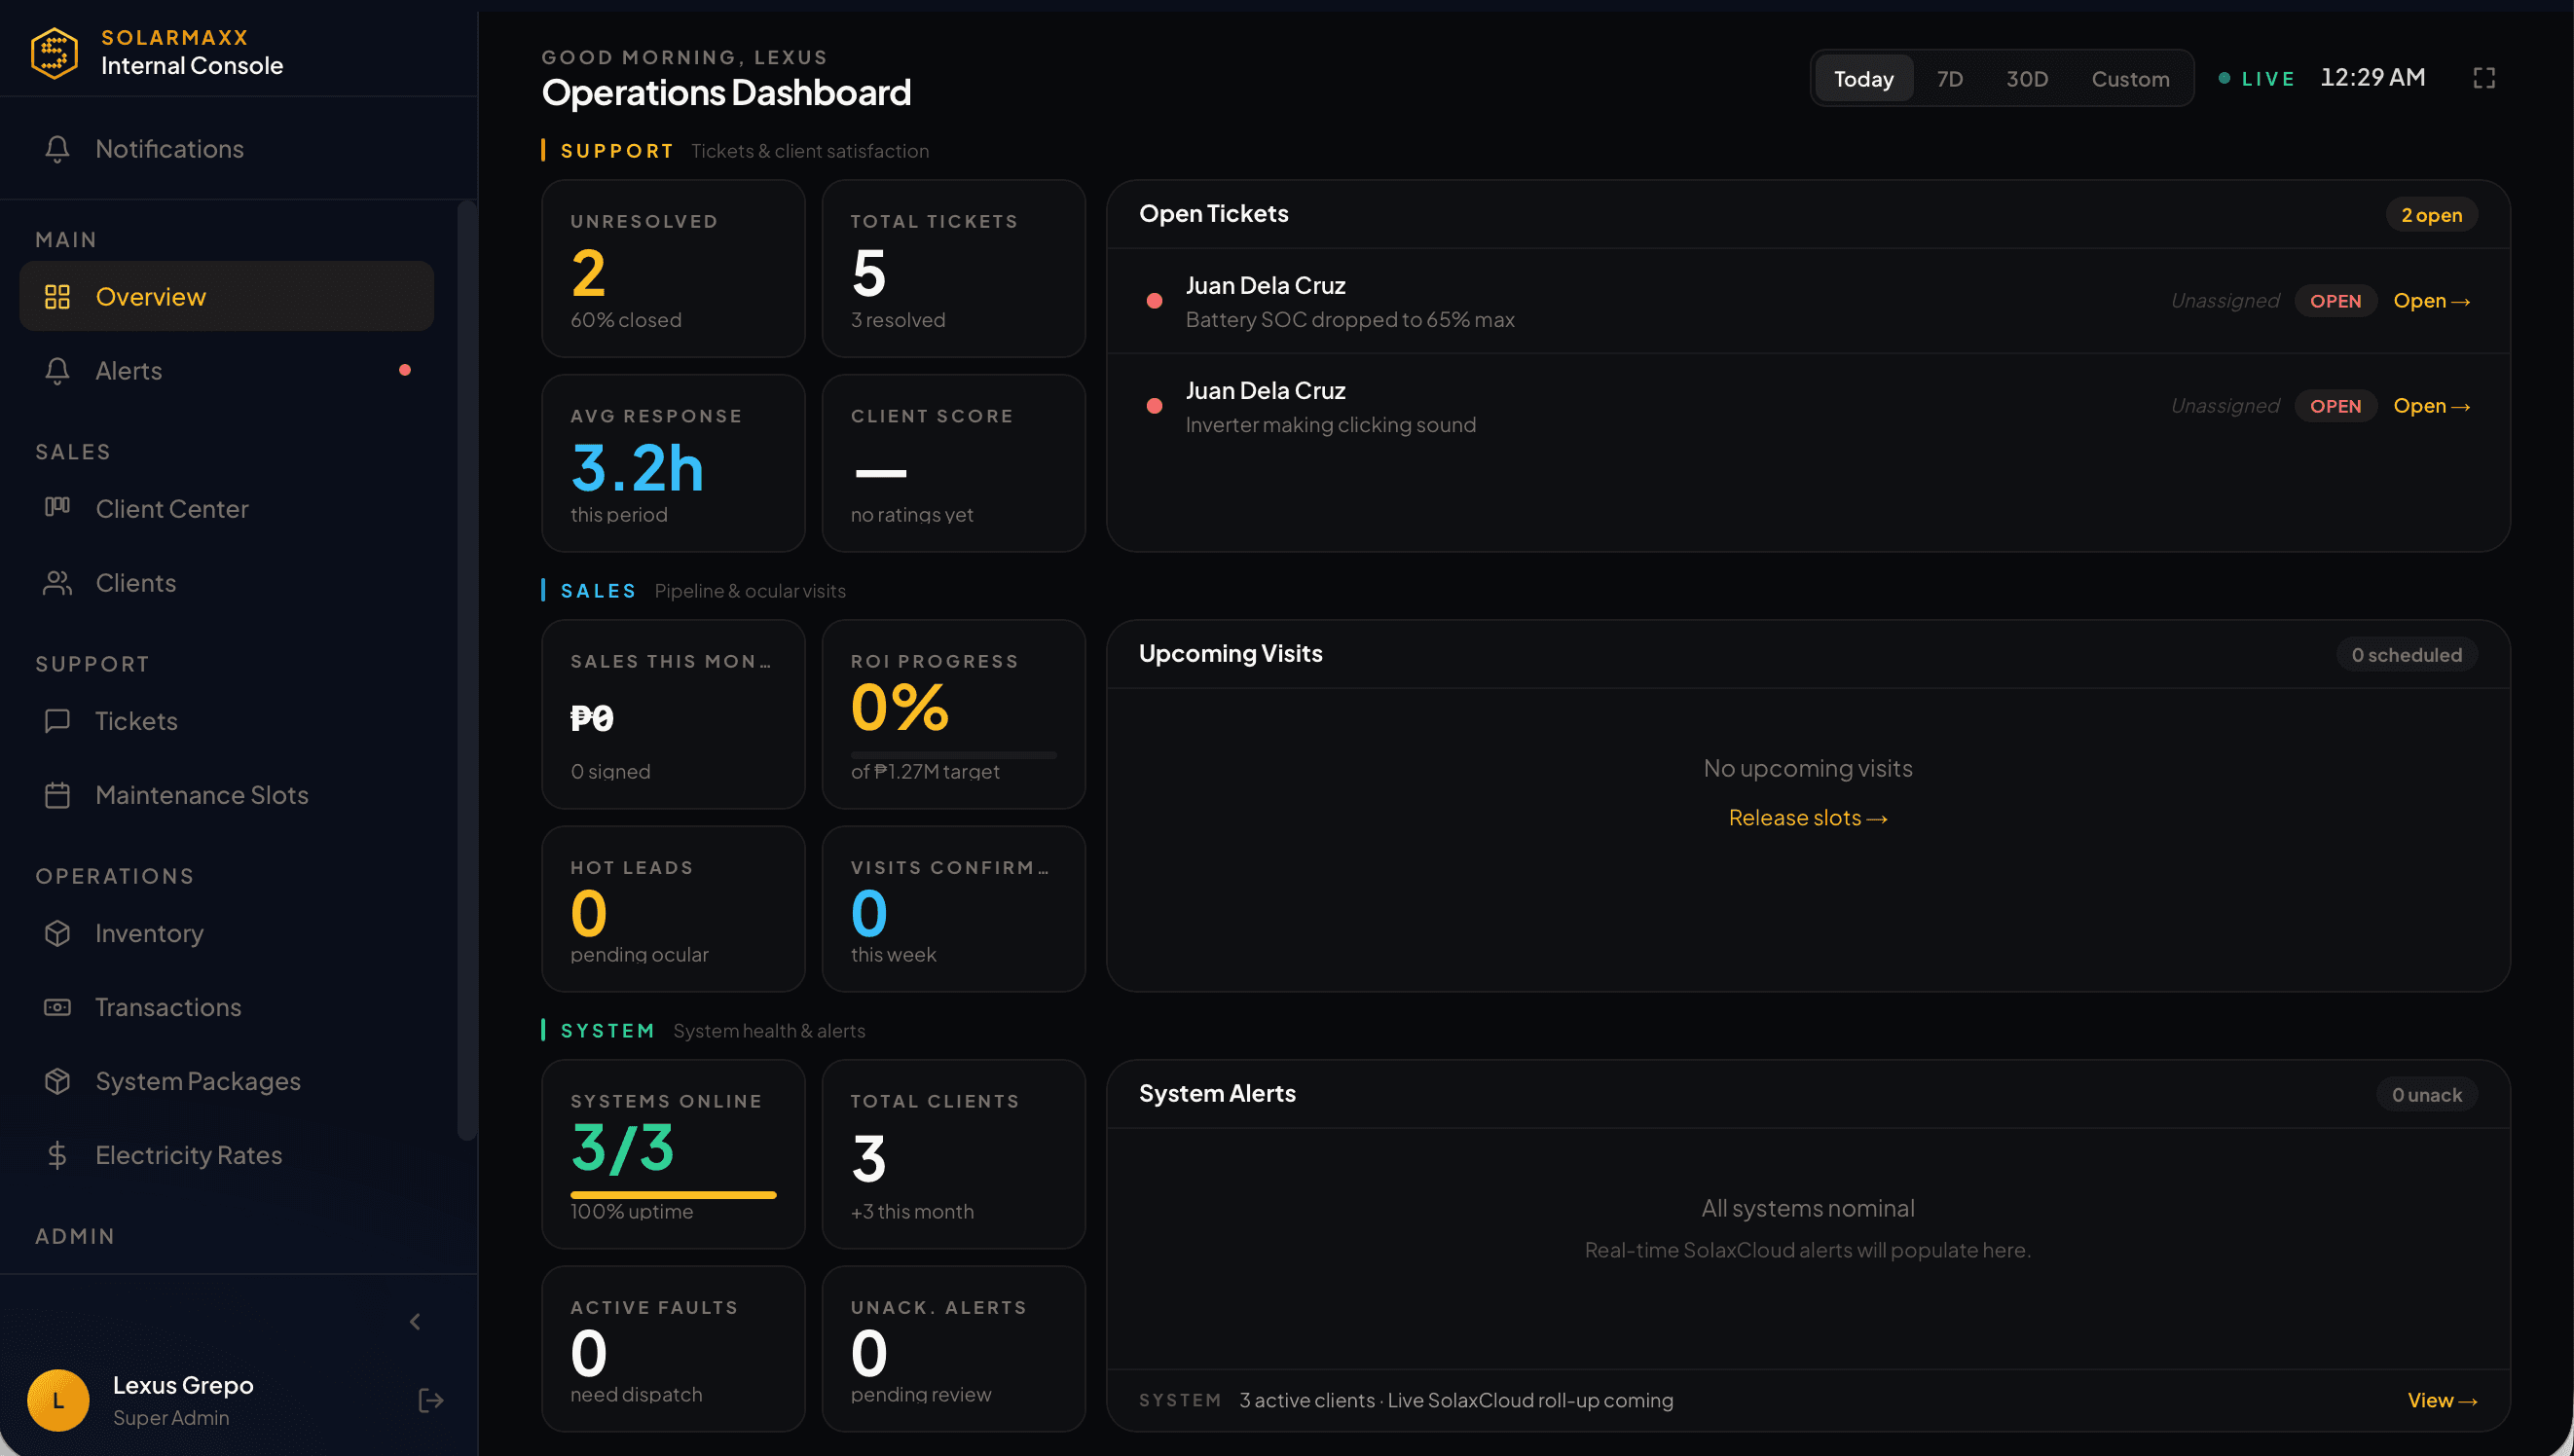The width and height of the screenshot is (2574, 1456).
Task: Open the Inverter clicking sound ticket link
Action: (2432, 406)
